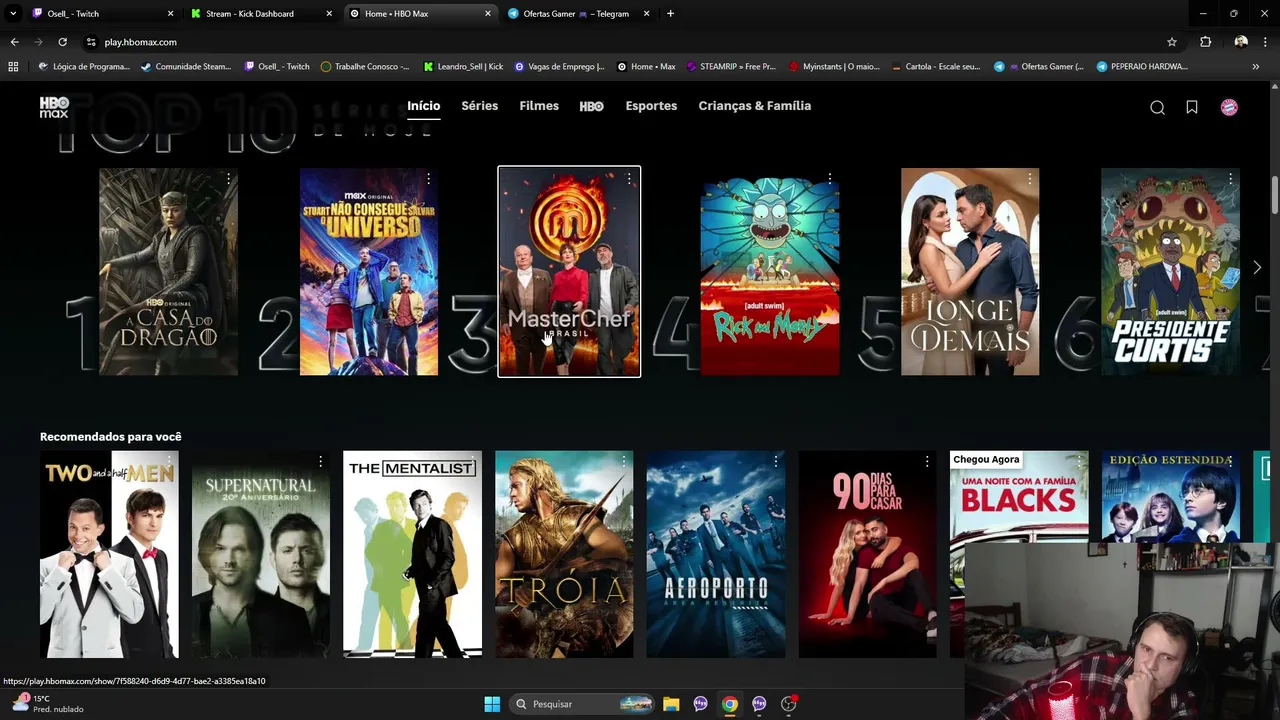Close the Home • HBO Max tab
The width and height of the screenshot is (1280, 720).
pyautogui.click(x=488, y=14)
